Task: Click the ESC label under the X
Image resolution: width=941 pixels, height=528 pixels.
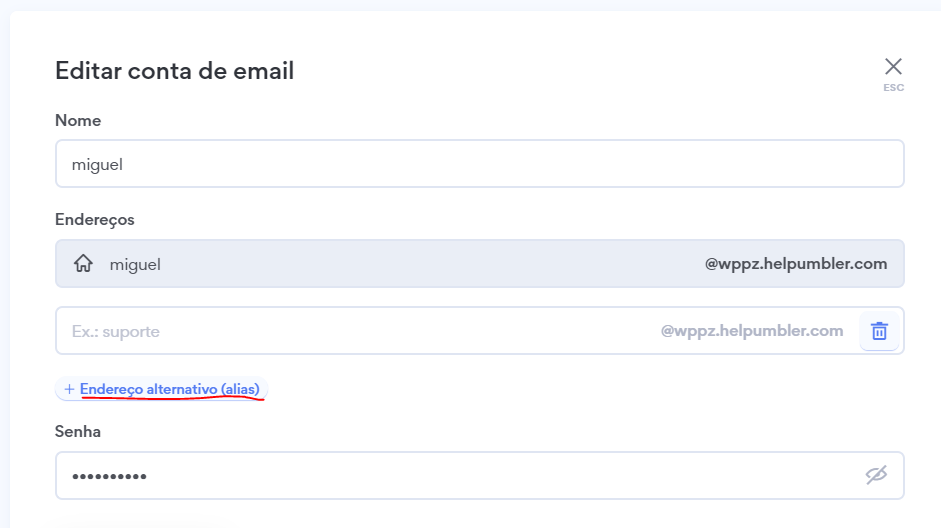Action: 893,88
